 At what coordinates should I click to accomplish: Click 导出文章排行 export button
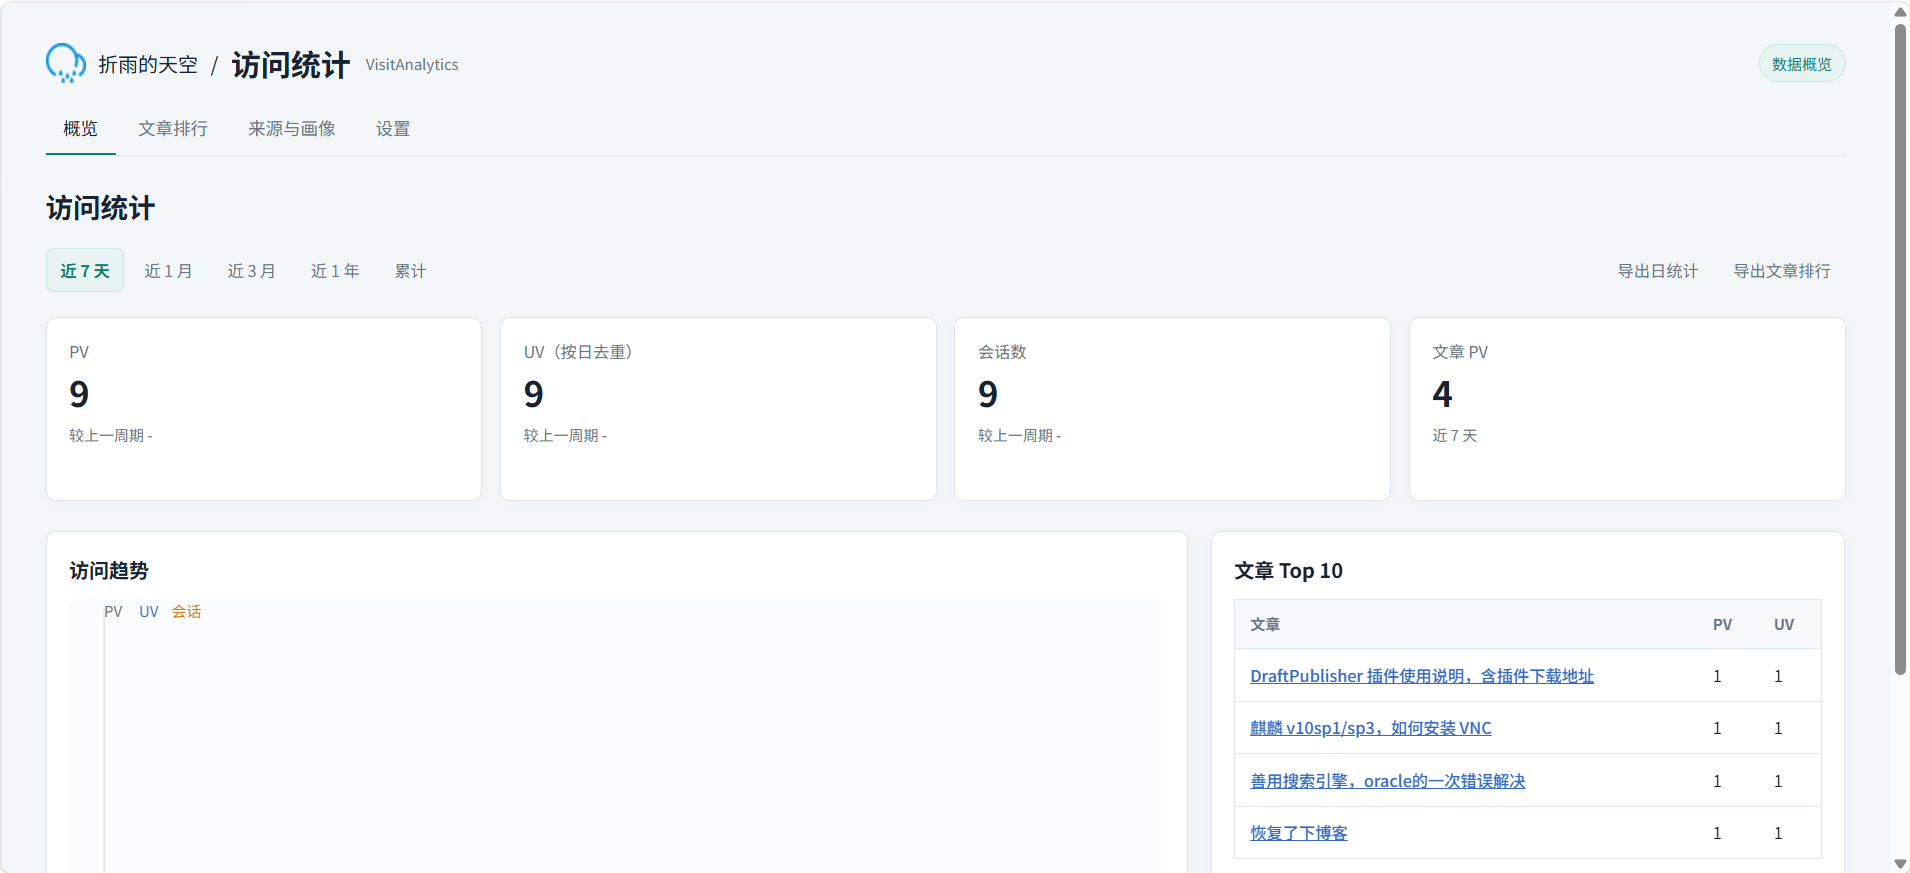[x=1782, y=271]
